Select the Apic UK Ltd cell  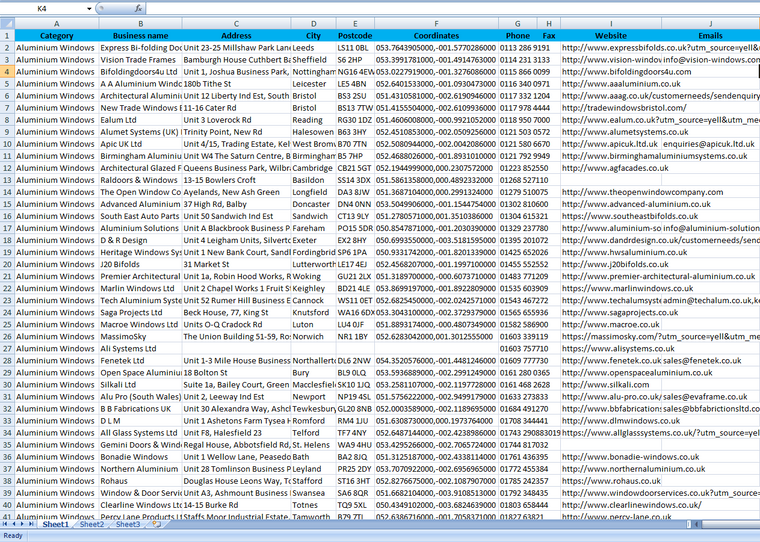coord(141,144)
